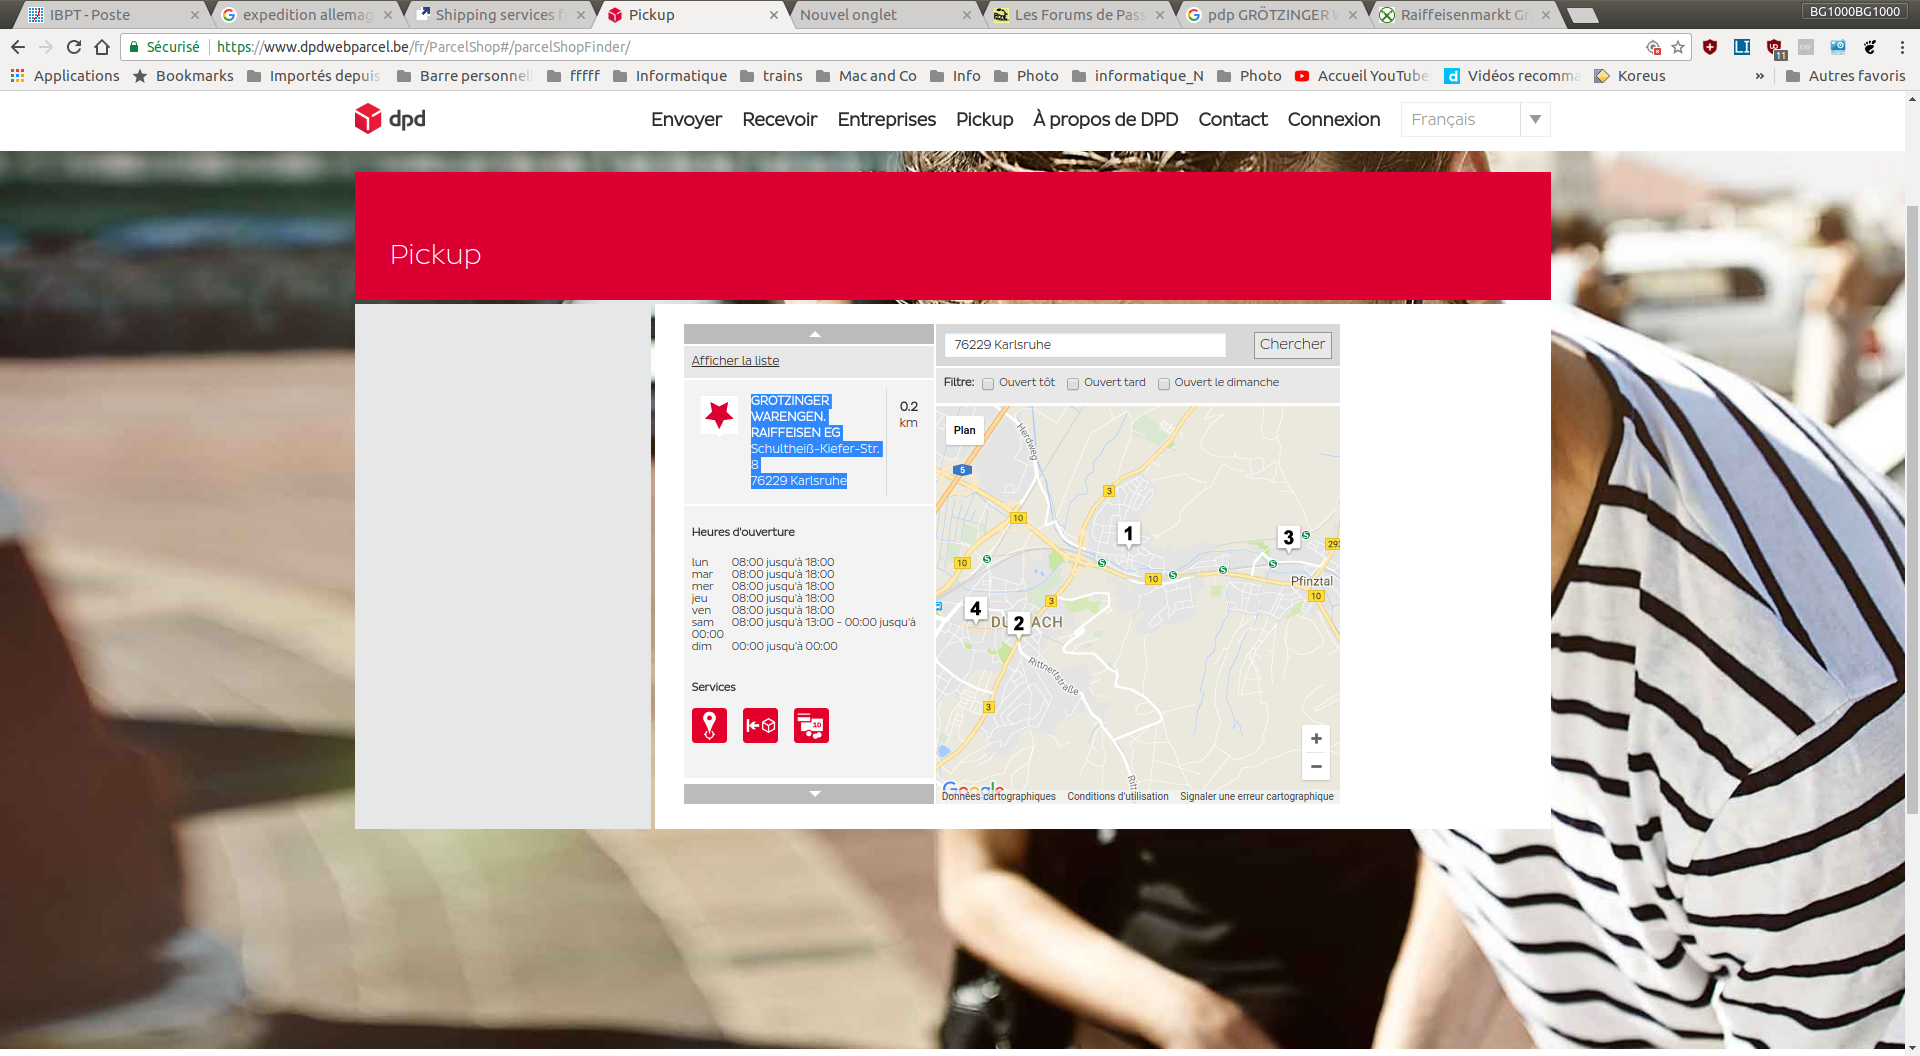Open the Envoyer menu
Viewport: 1920px width, 1056px height.
(686, 119)
